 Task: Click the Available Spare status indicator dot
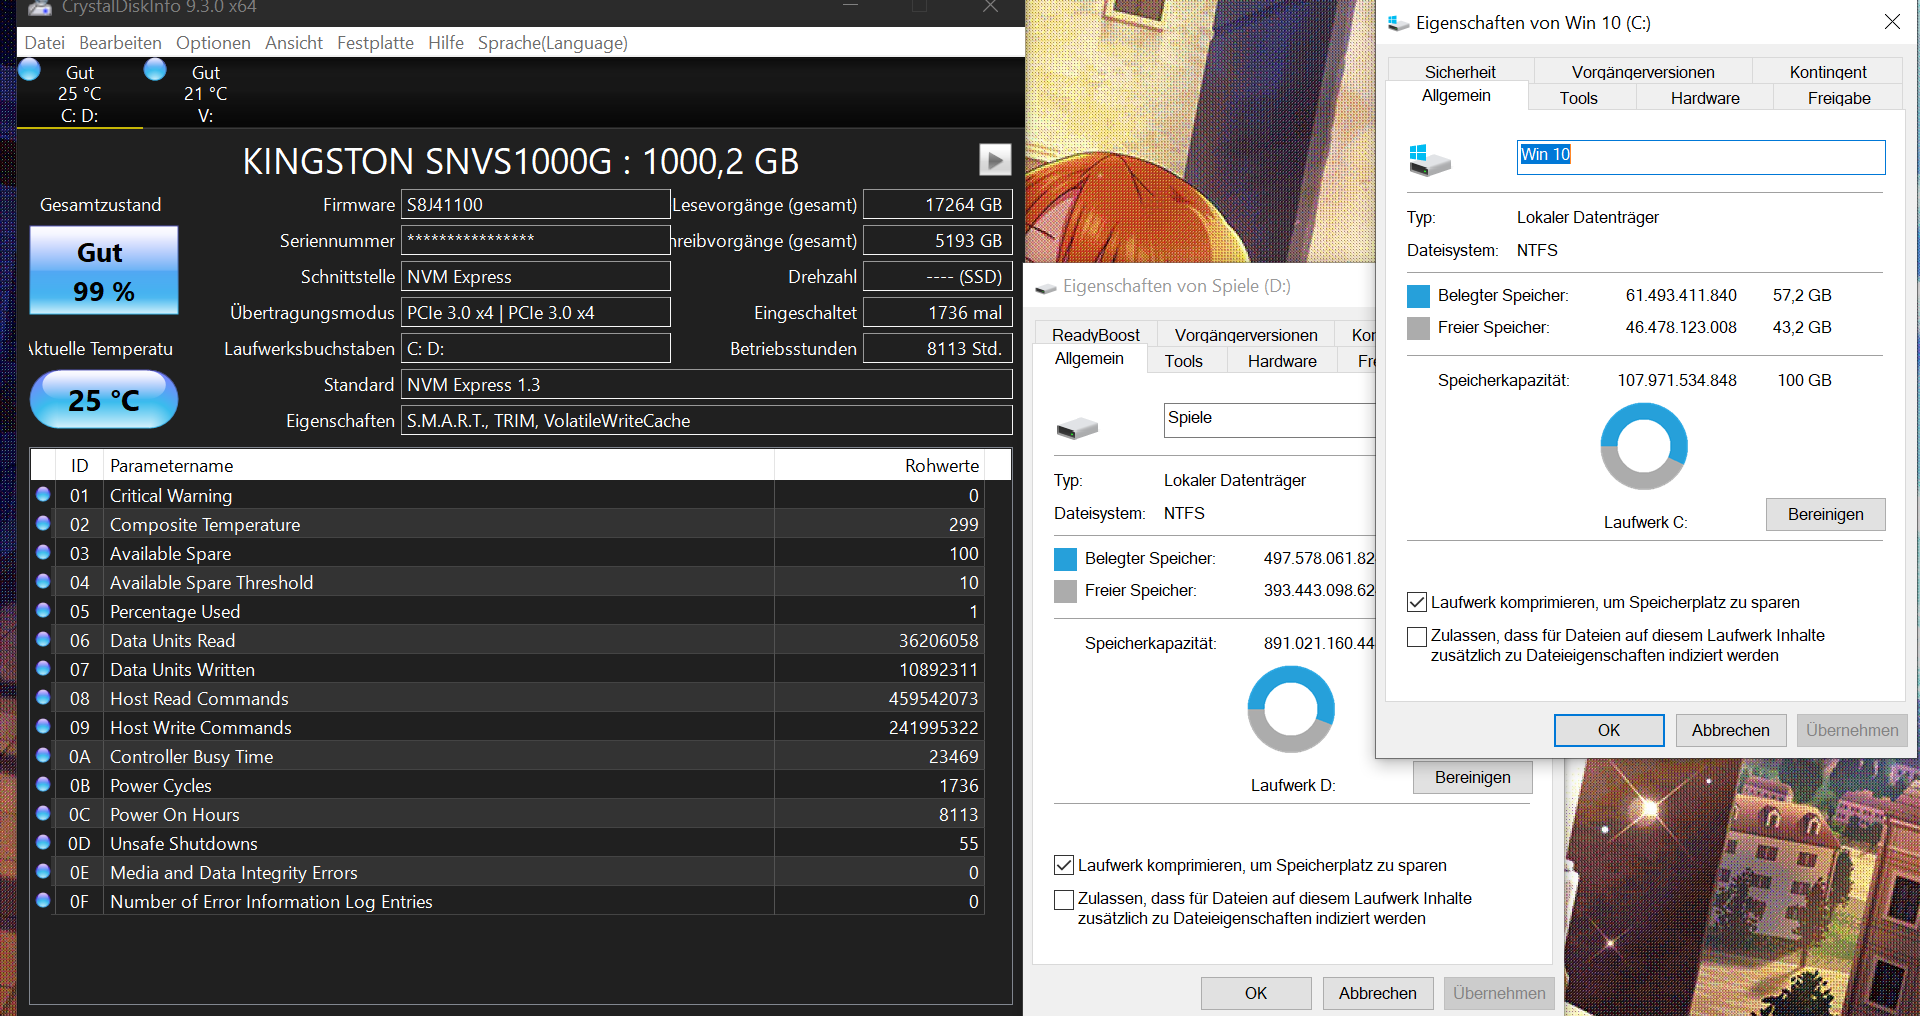43,552
